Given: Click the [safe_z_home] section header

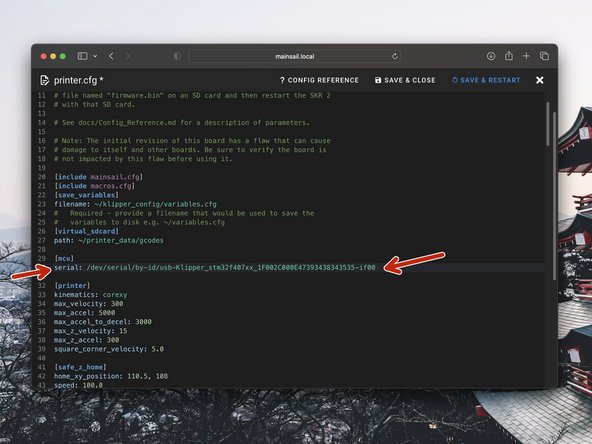Looking at the screenshot, I should click(x=80, y=367).
